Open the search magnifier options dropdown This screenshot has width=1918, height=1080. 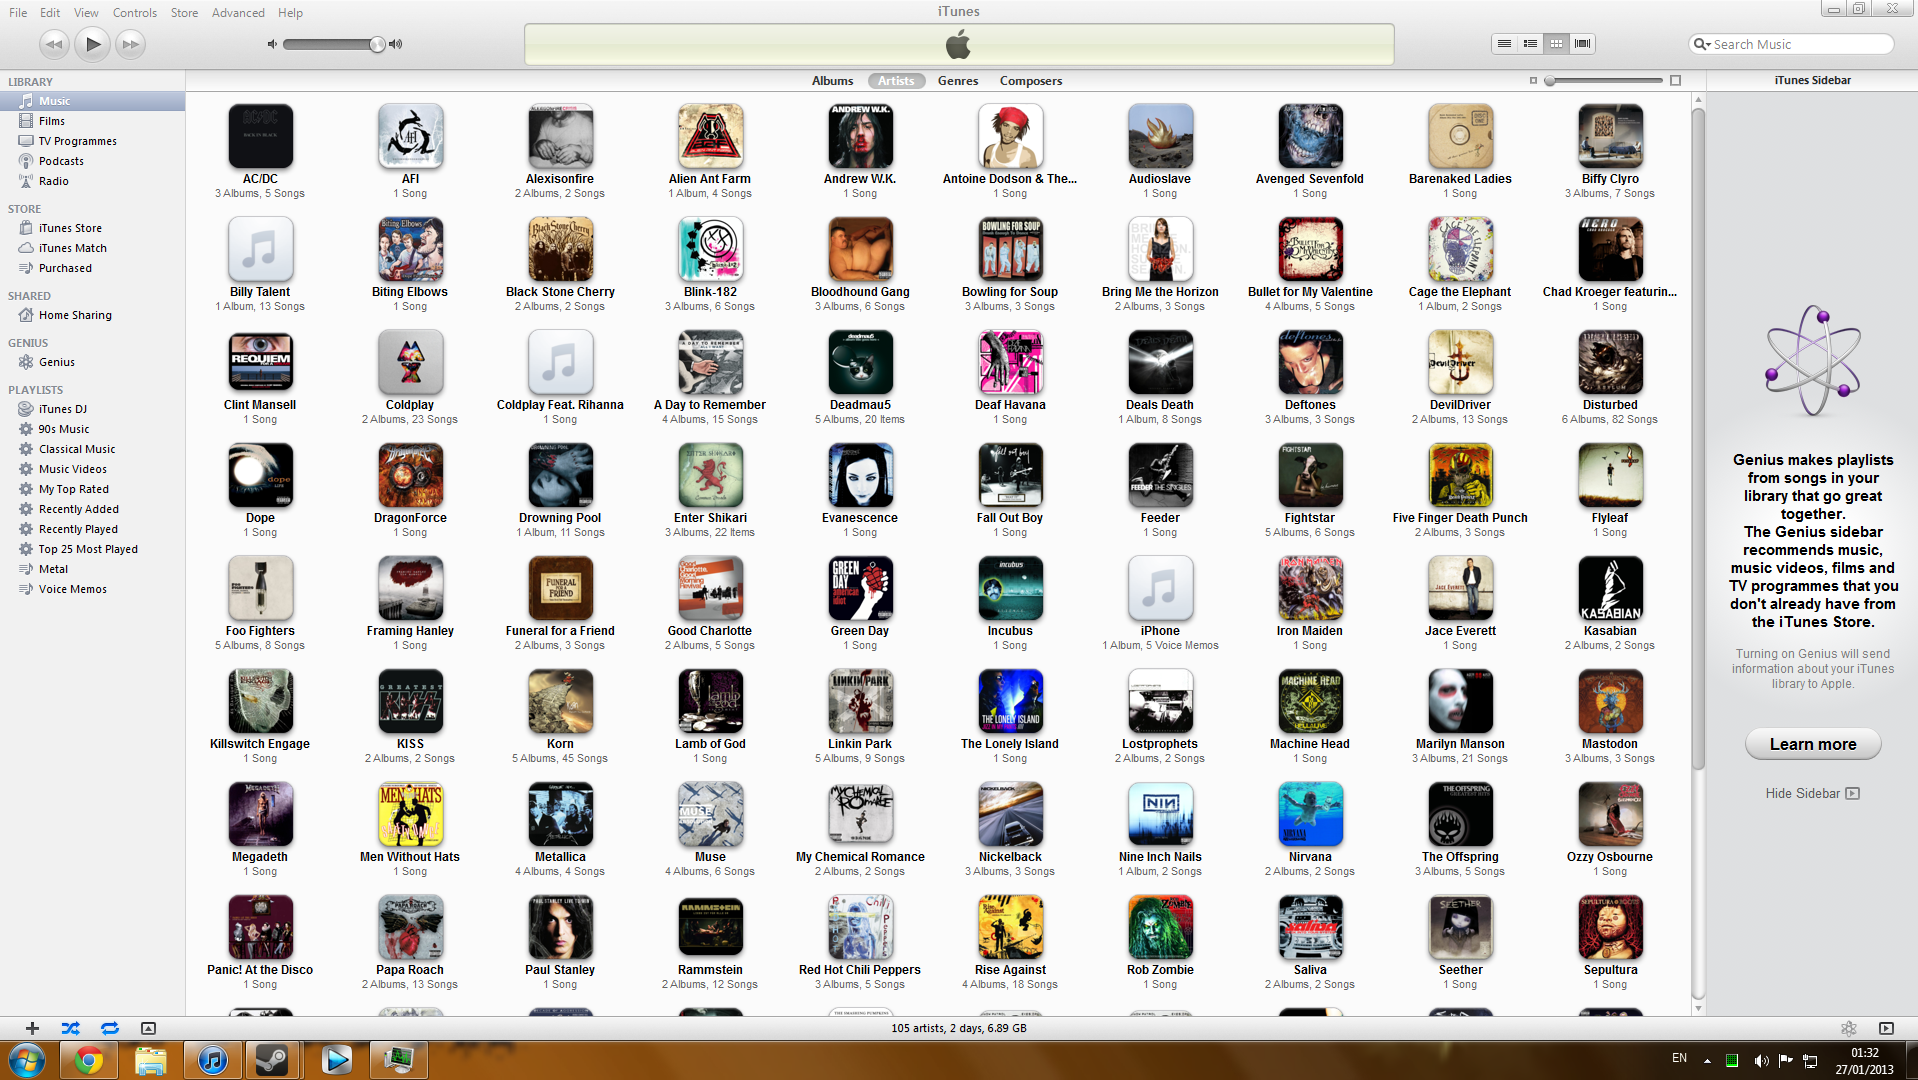tap(1701, 44)
